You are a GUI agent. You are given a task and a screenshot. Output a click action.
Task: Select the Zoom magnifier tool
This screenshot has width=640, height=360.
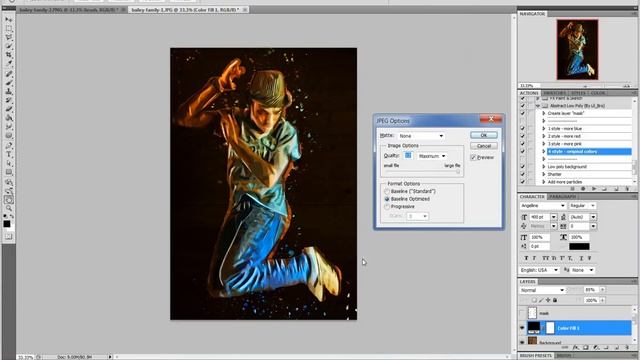[9, 209]
